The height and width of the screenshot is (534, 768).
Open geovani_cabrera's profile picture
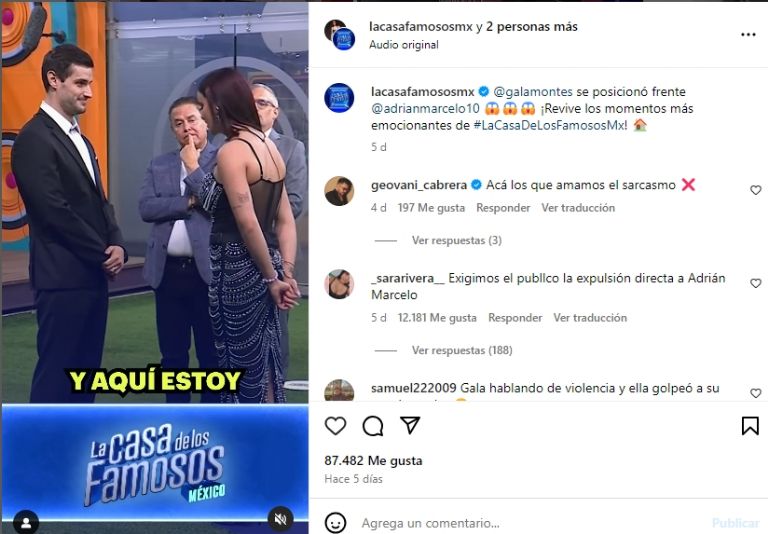339,191
